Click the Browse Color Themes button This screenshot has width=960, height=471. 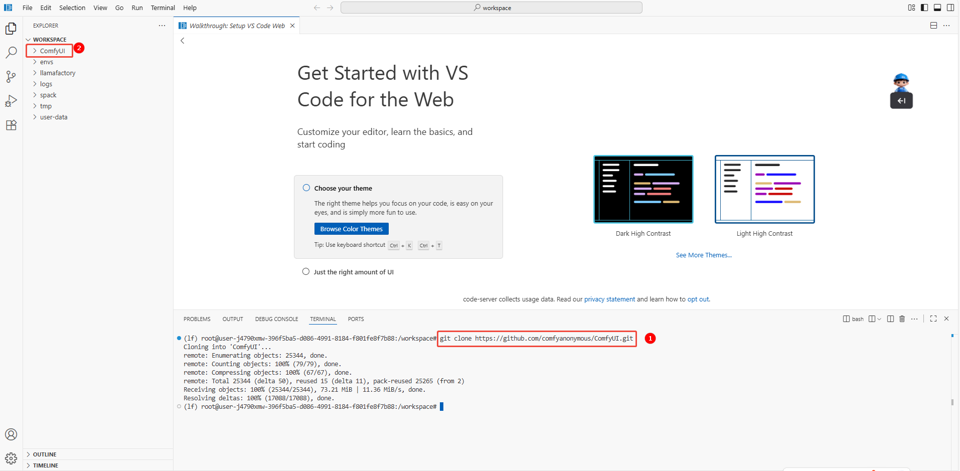(351, 229)
